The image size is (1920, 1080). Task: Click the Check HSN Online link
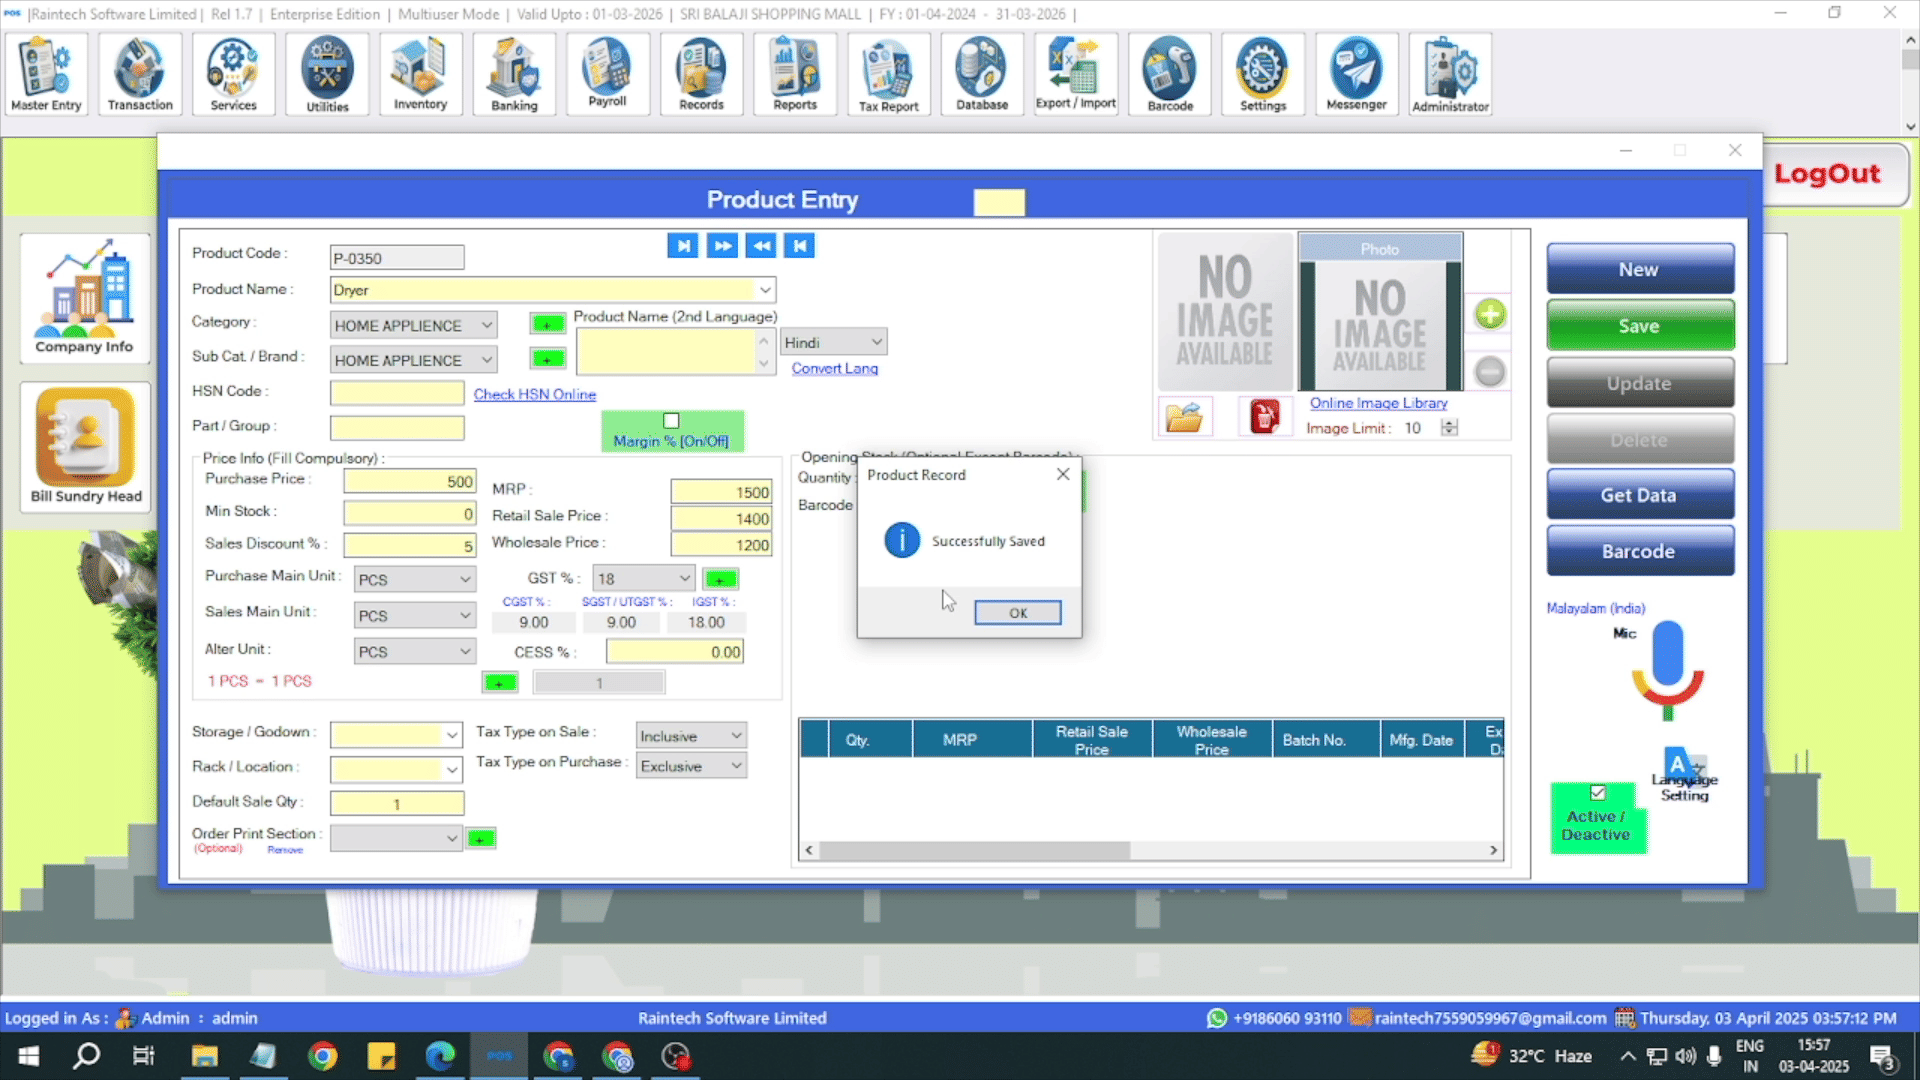[x=534, y=394]
